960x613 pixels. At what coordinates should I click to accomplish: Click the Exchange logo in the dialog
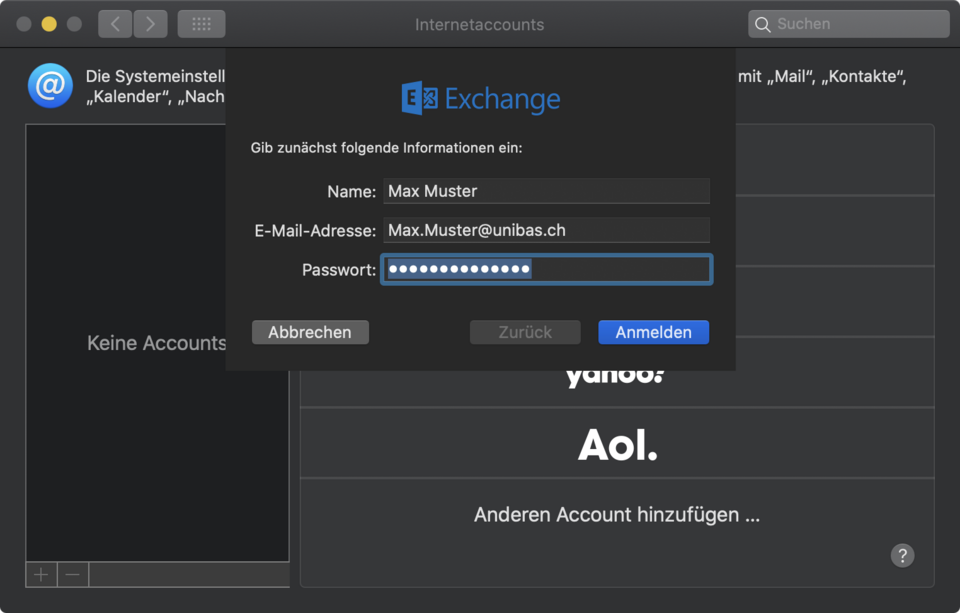point(480,99)
